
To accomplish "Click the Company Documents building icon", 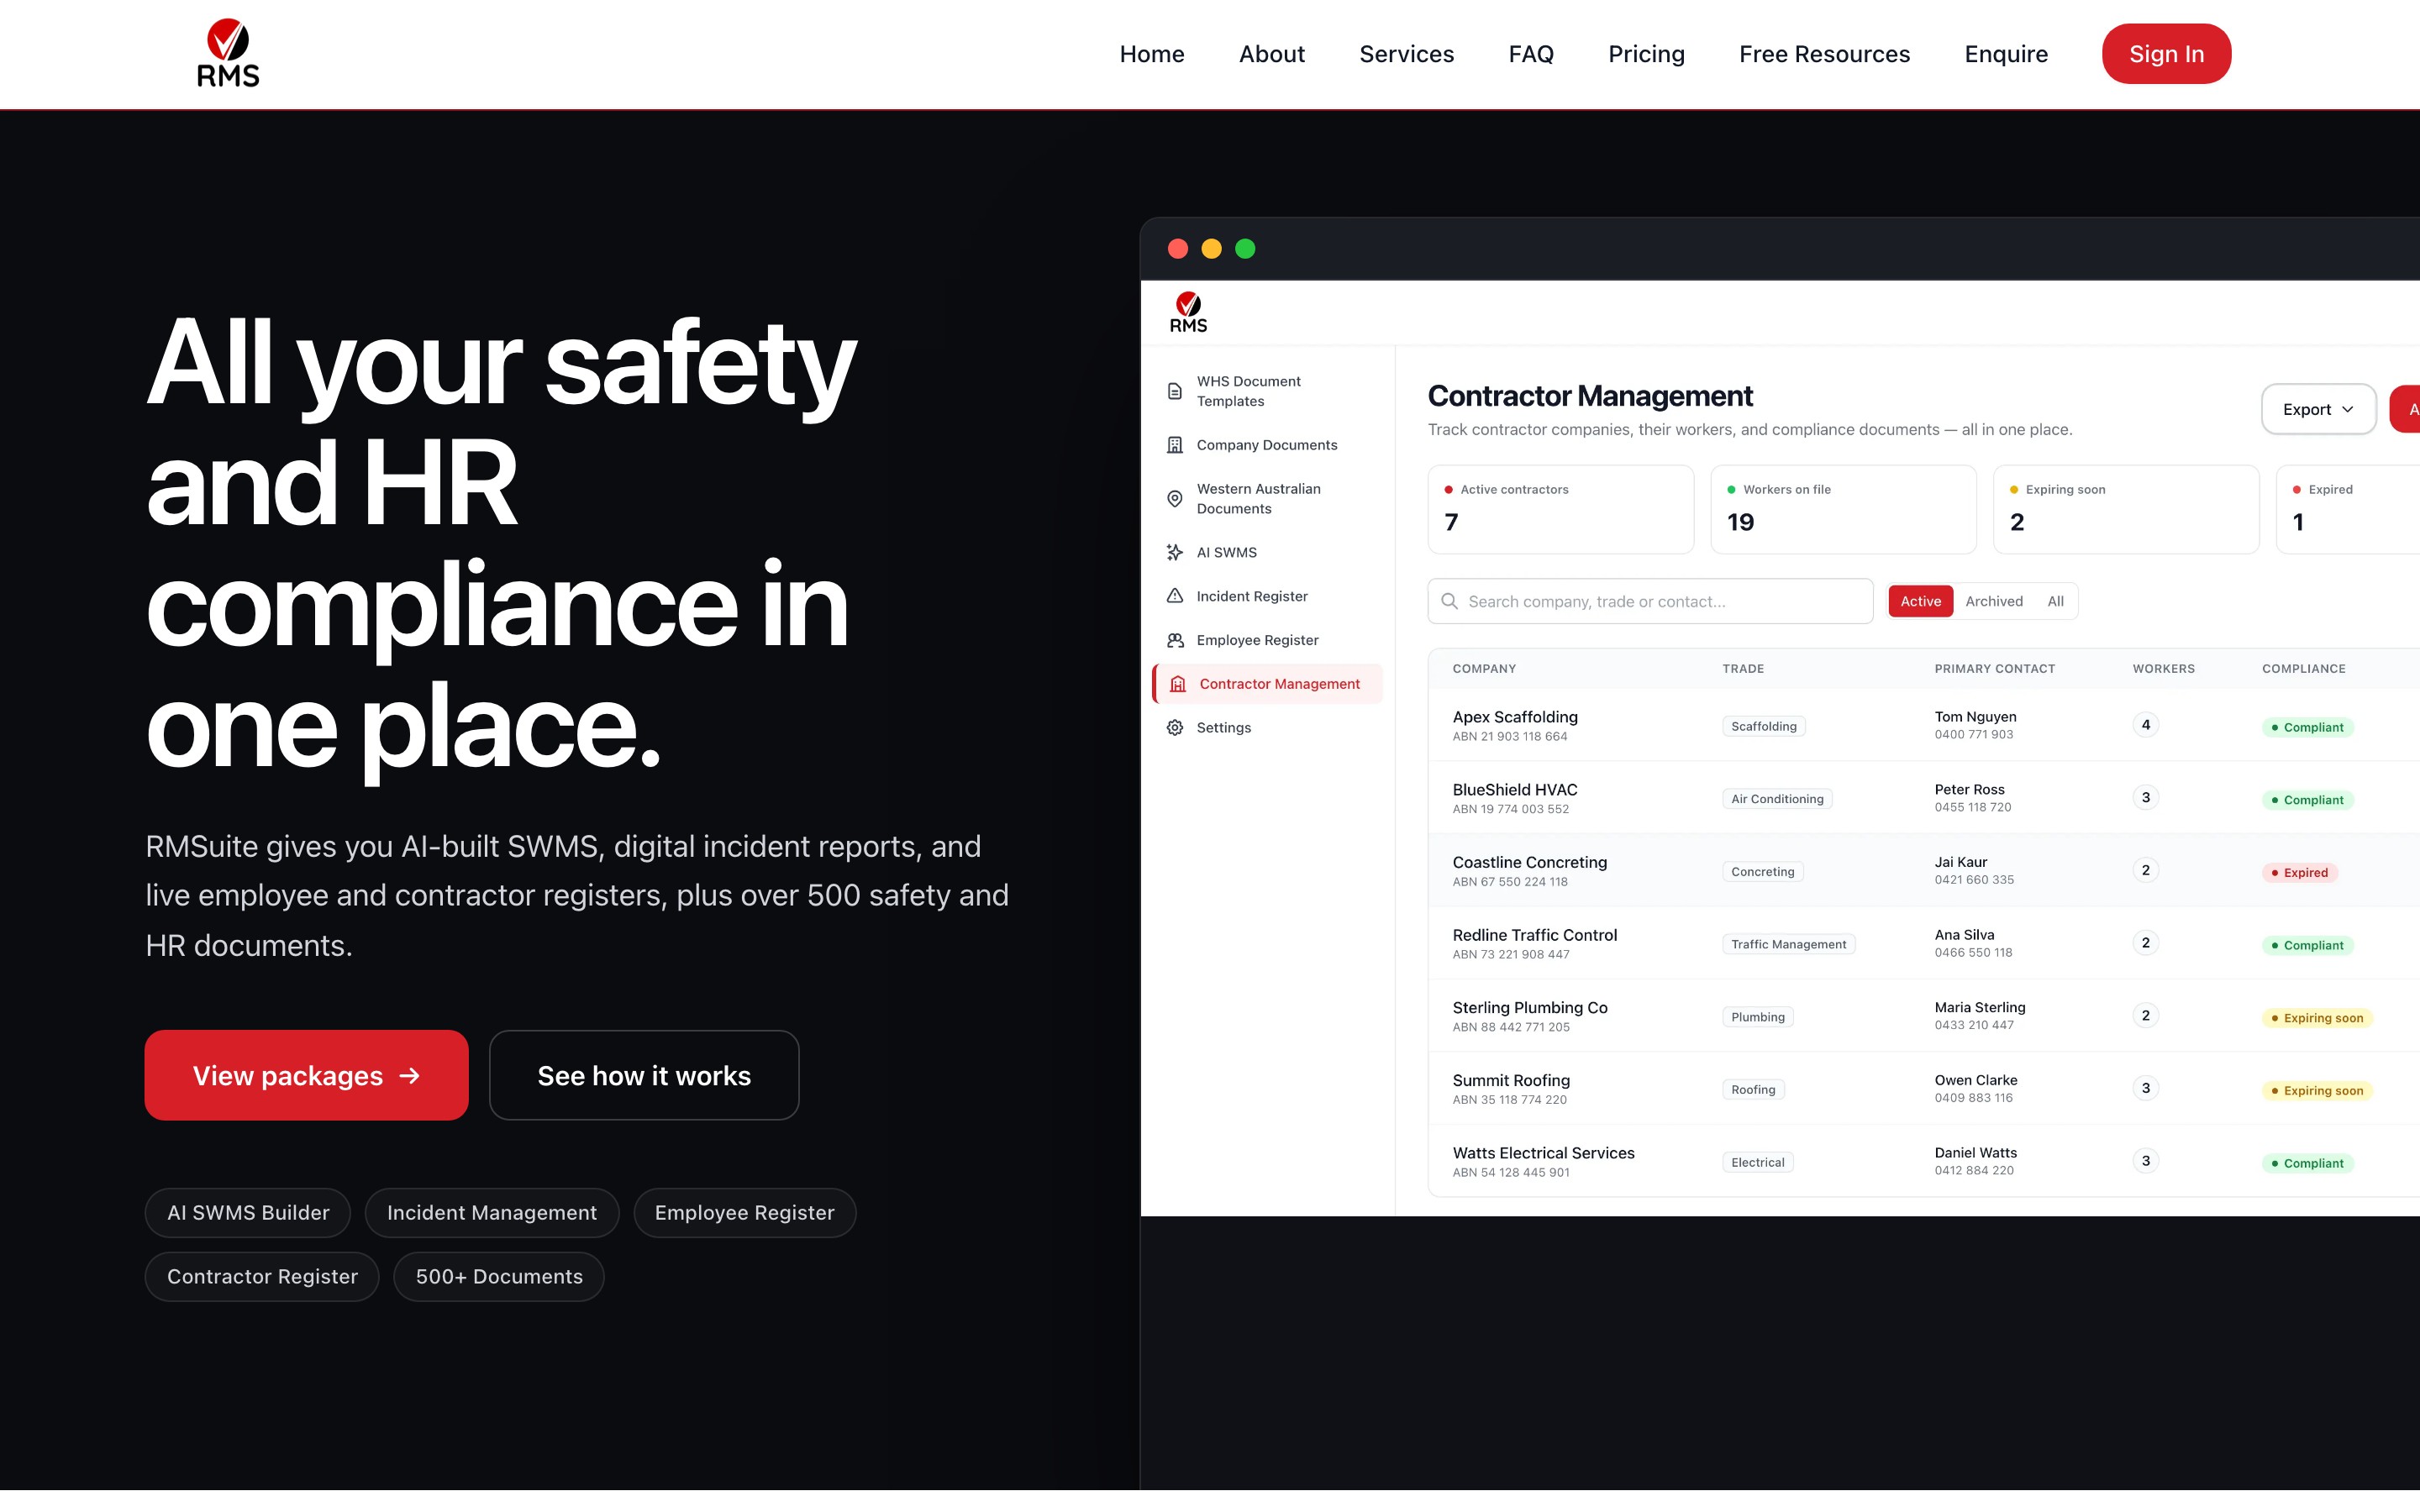I will (x=1175, y=445).
